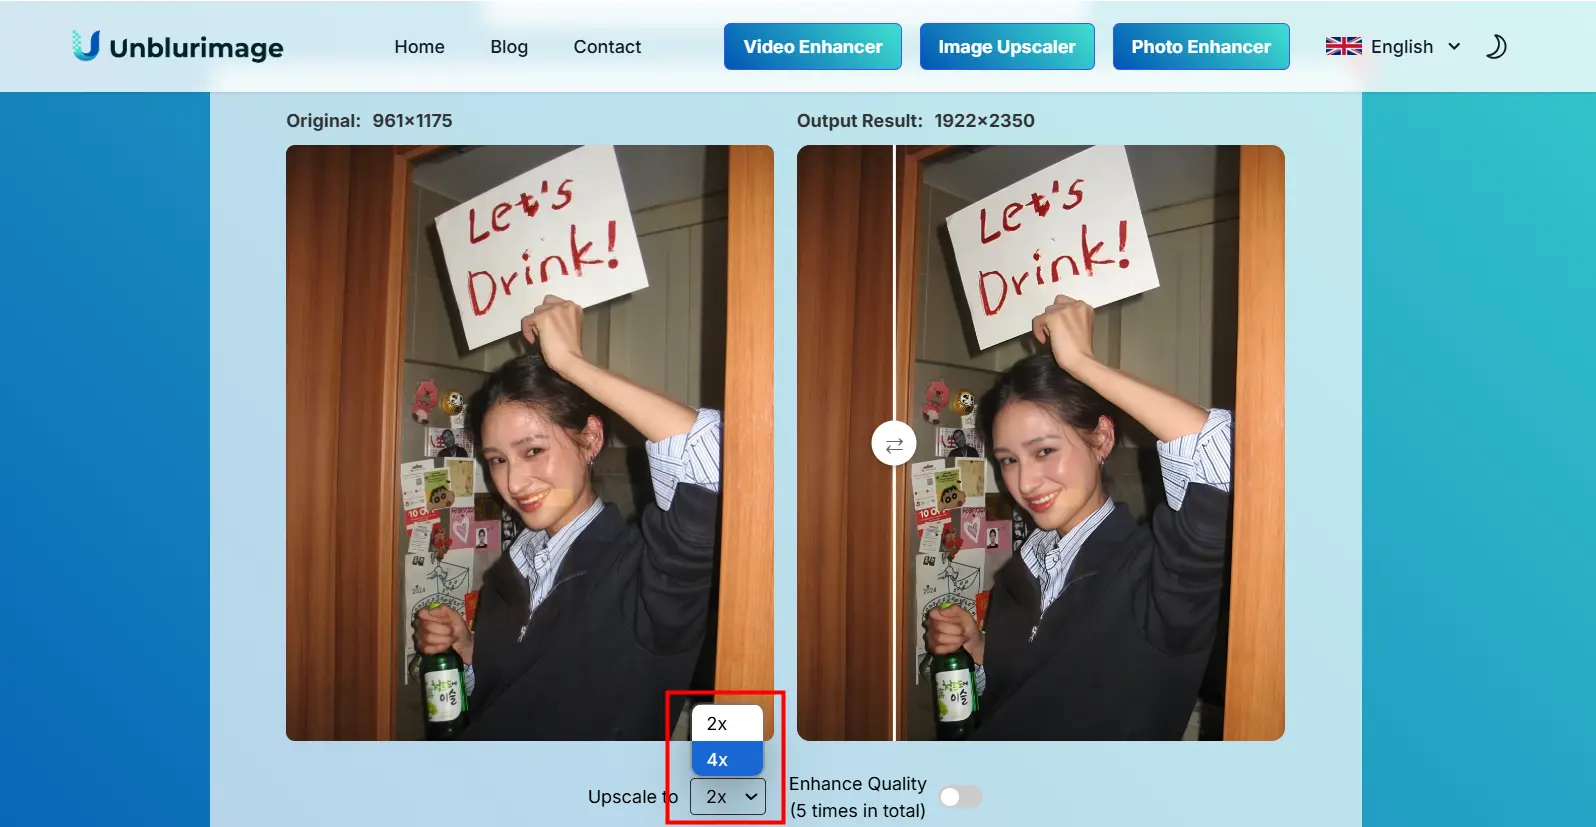Click the Upscale to label
1596x827 pixels.
point(633,797)
